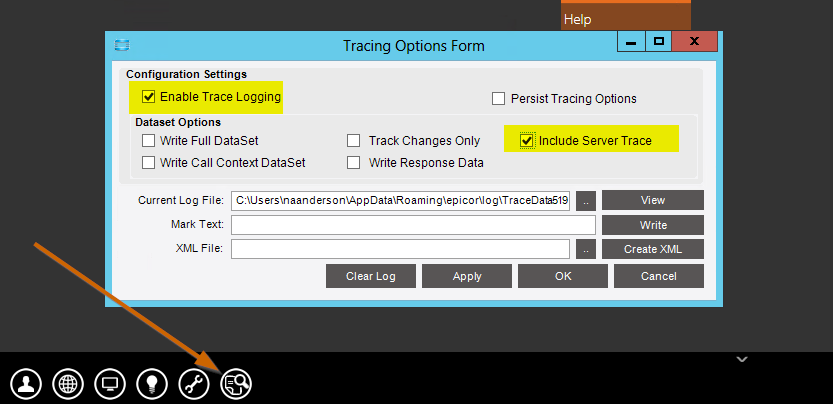Close the Tracing Options Form window
This screenshot has height=404, width=833.
click(x=694, y=41)
